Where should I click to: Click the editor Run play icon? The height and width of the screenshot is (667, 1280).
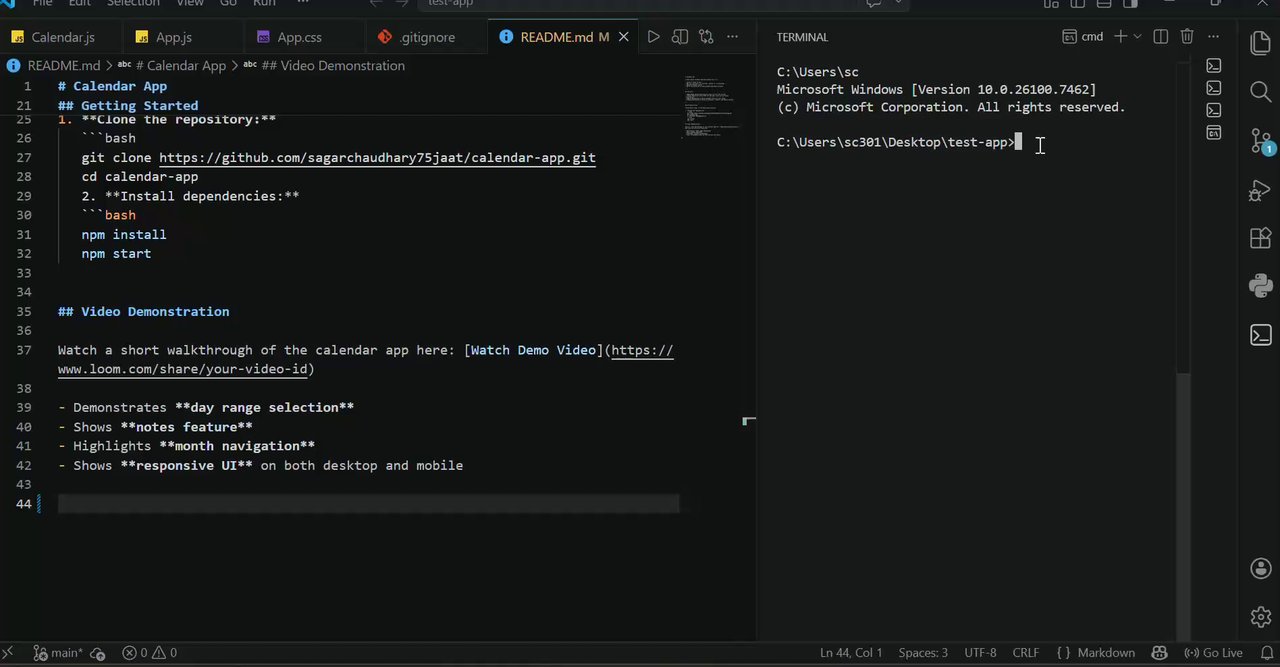coord(653,37)
